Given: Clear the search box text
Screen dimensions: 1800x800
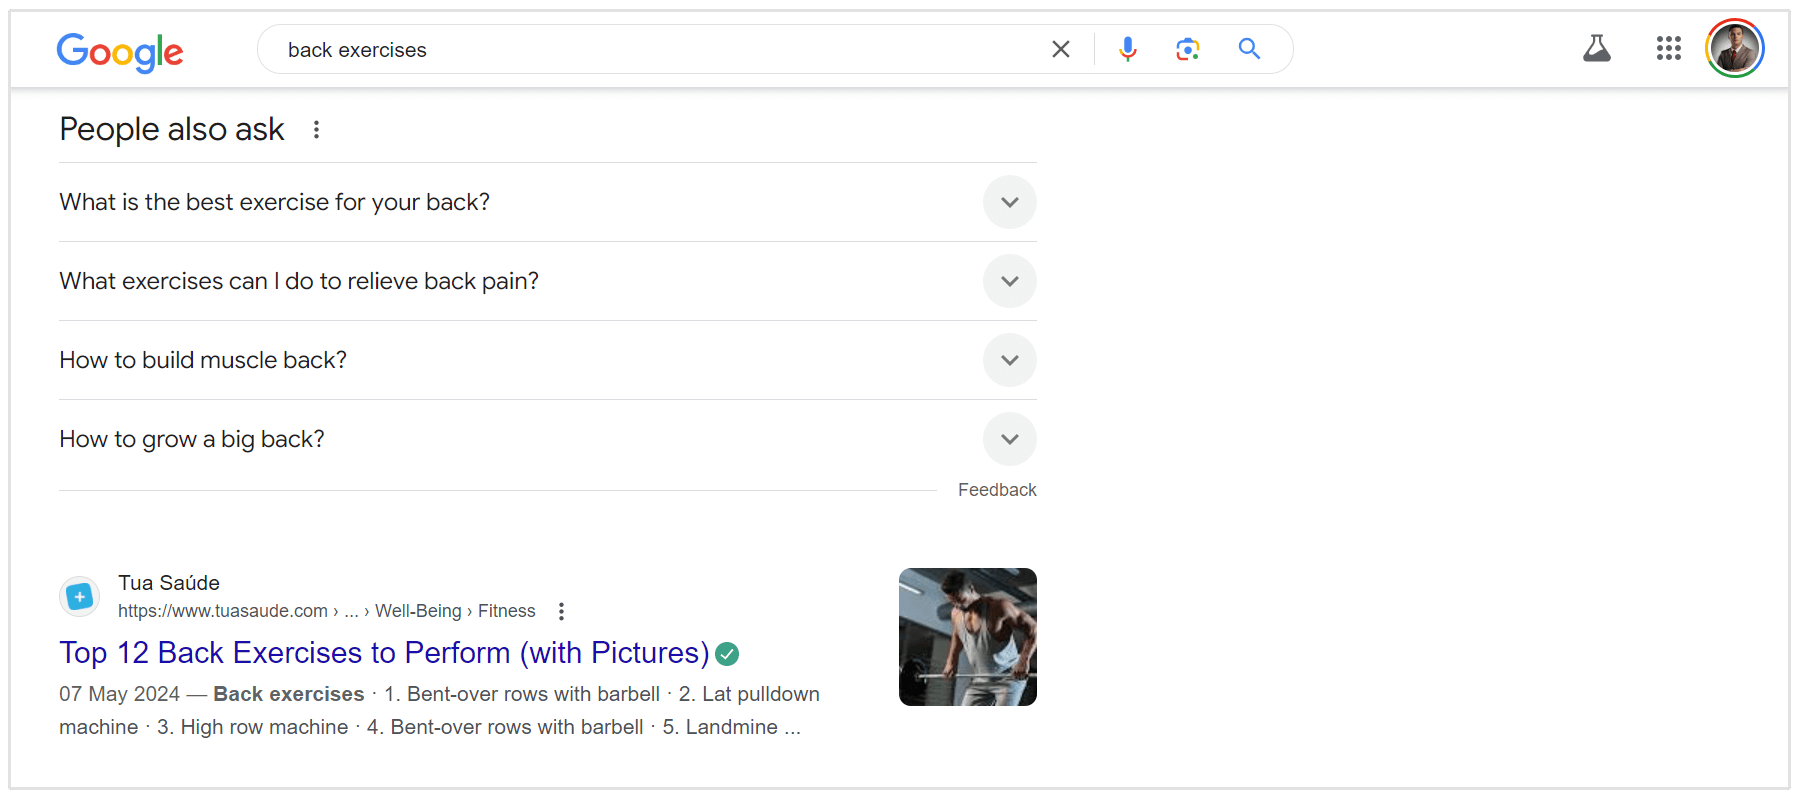Looking at the screenshot, I should [1061, 49].
